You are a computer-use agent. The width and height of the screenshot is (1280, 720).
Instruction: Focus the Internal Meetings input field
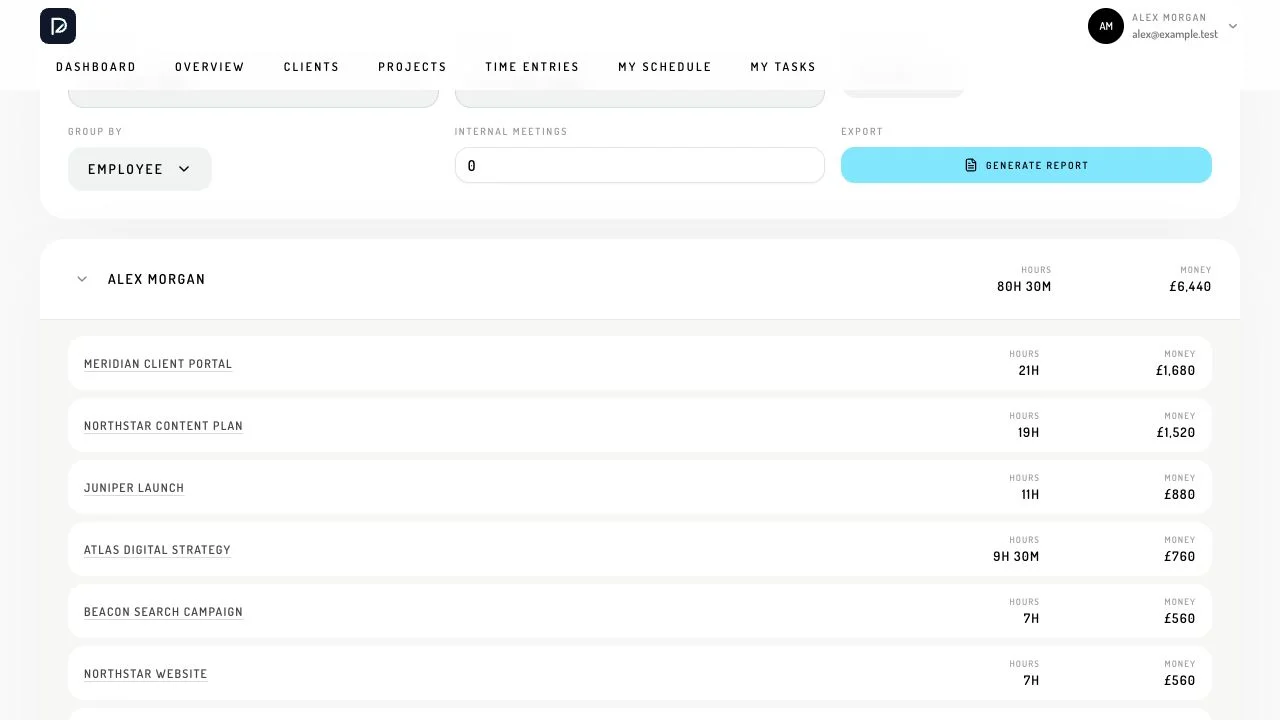click(x=640, y=165)
